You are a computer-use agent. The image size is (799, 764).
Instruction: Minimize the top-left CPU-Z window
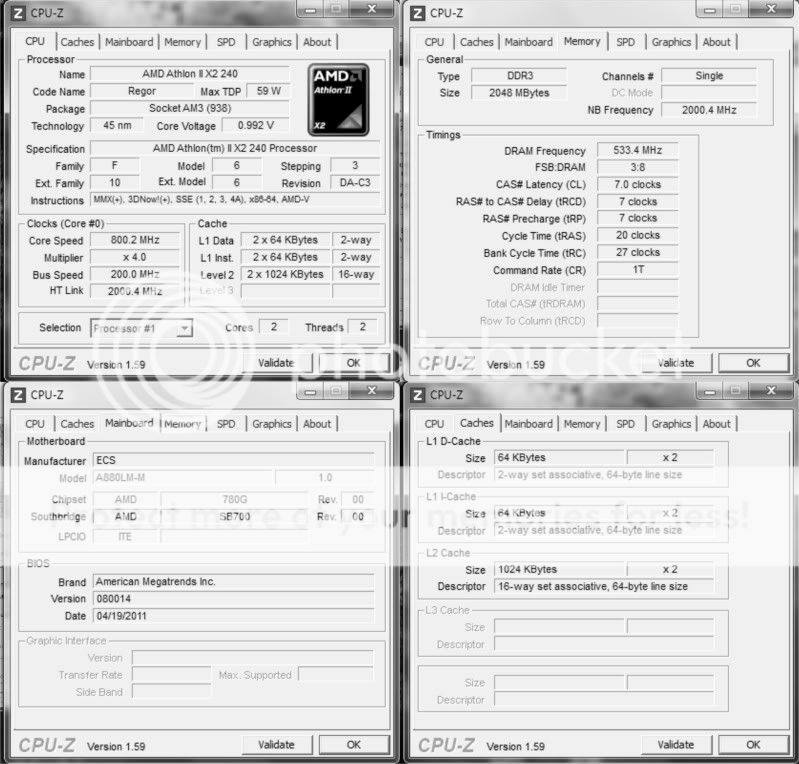(310, 9)
